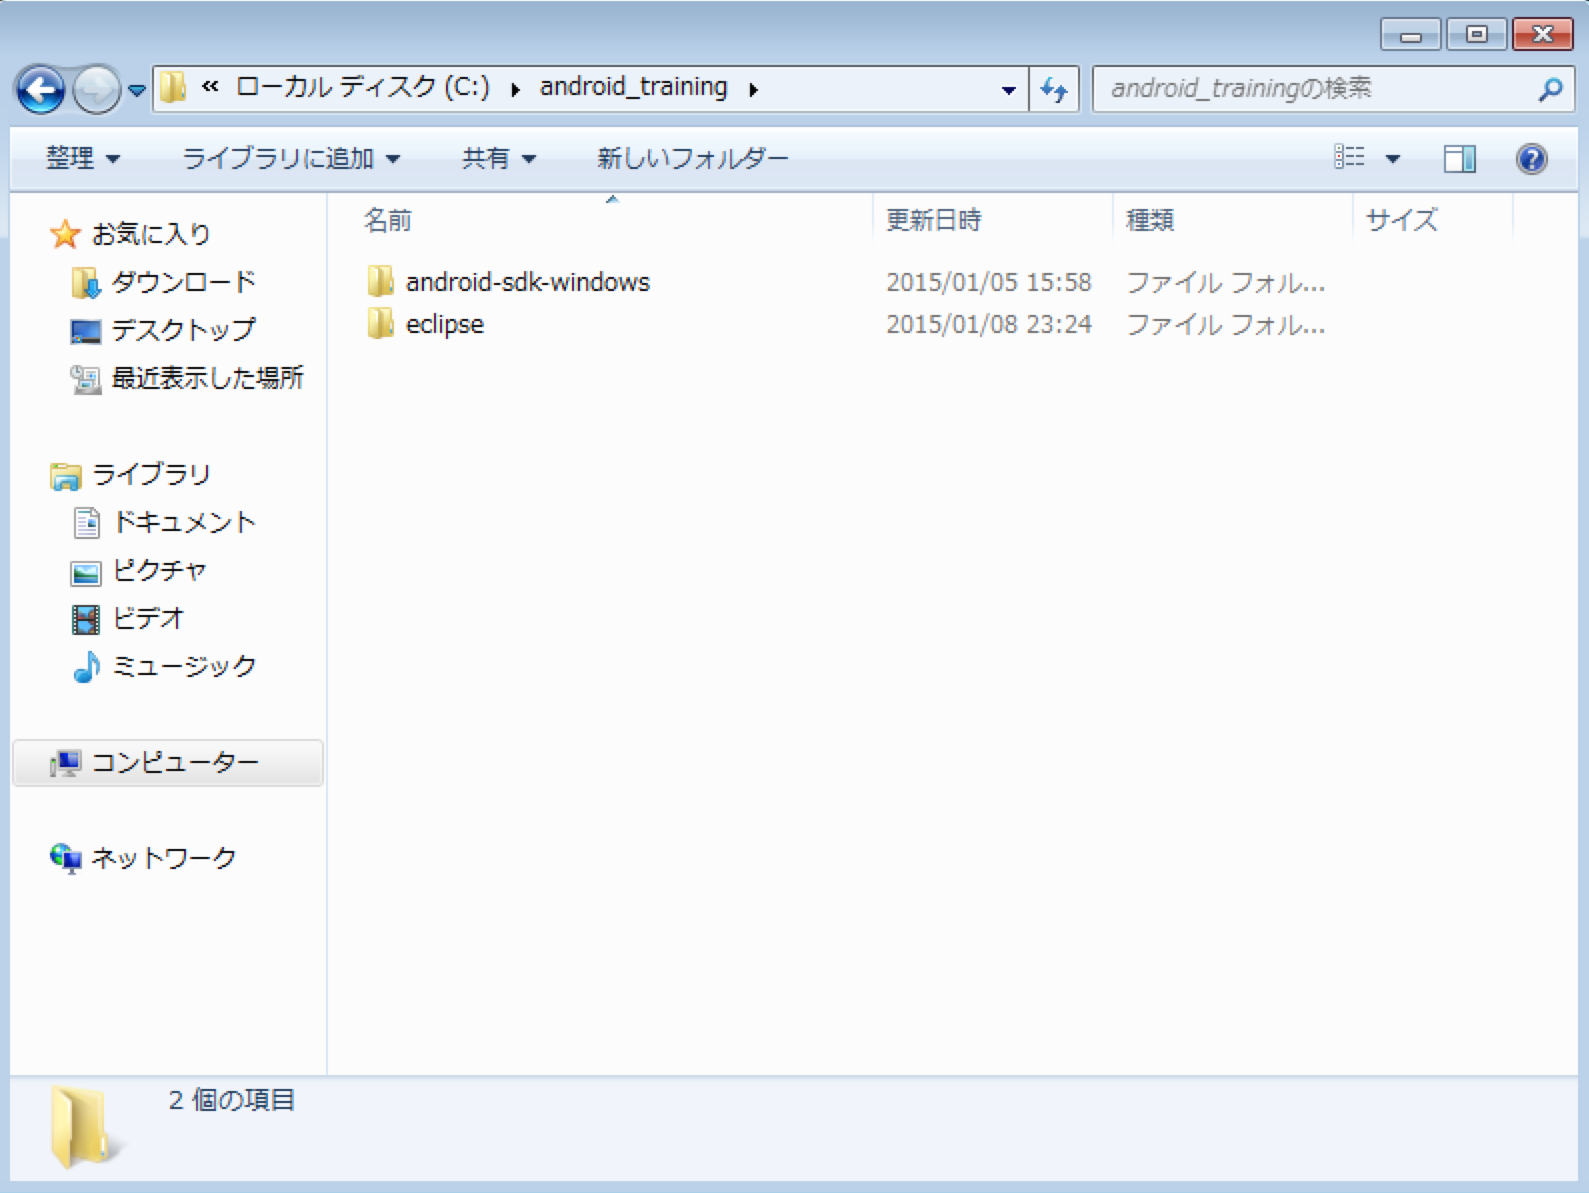
Task: Open arrow after ローカル ディスク (C:)
Action: tap(515, 89)
